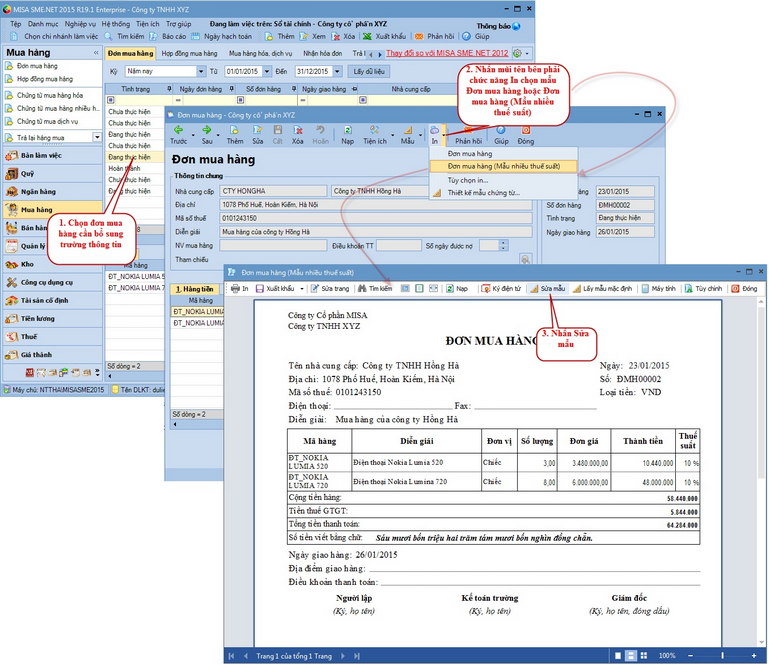Click Tiện ích in the Đơn mua hàng form
769x665 pixels.
[375, 134]
